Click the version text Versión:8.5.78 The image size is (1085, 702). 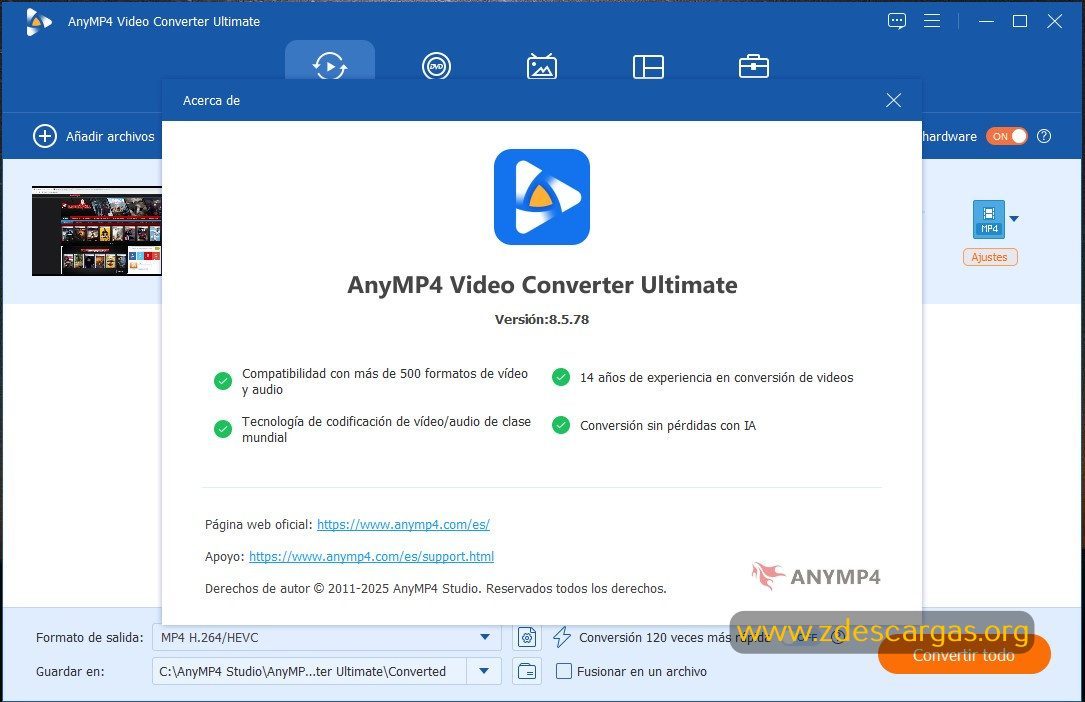coord(542,320)
